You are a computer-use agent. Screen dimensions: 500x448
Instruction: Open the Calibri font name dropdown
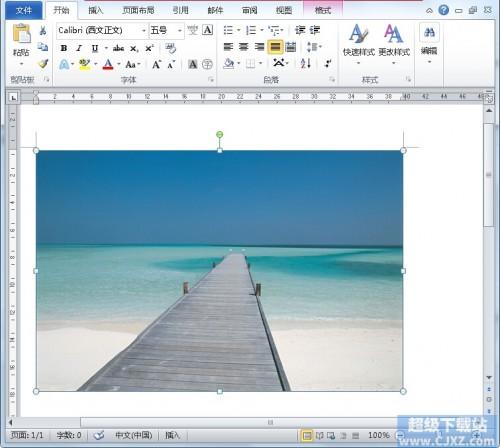coord(144,31)
